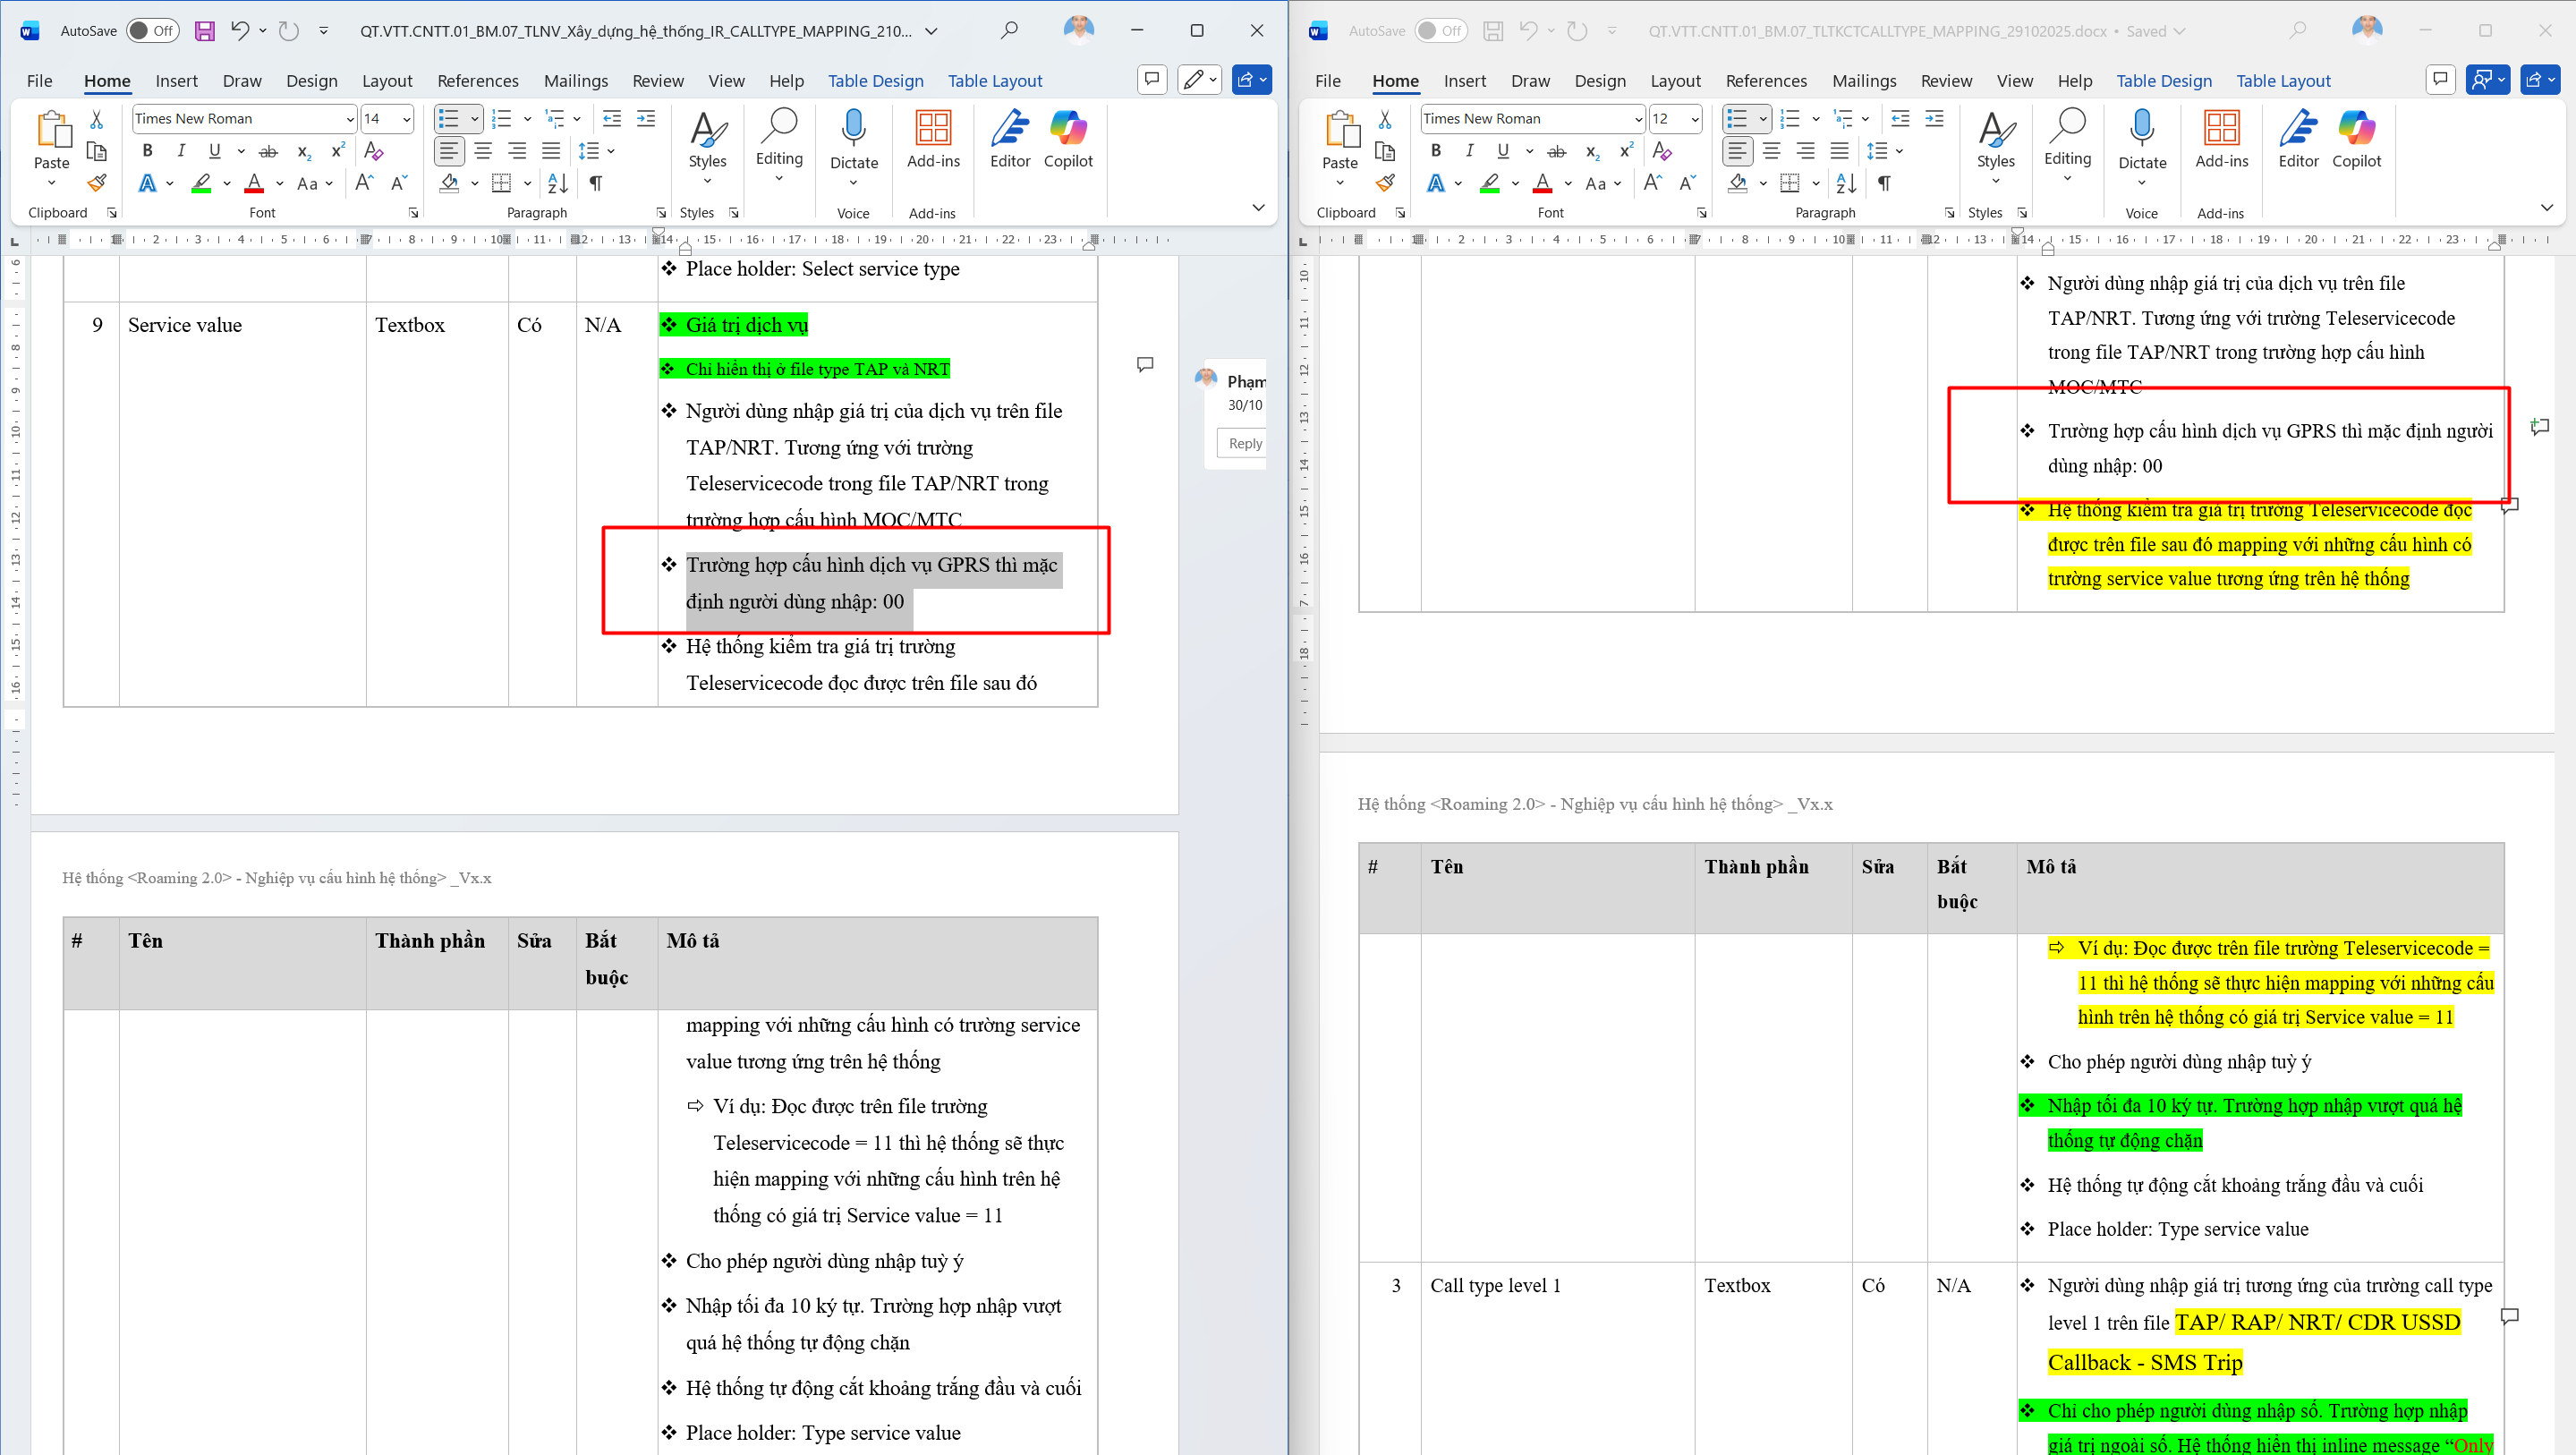Open References tab in left window
This screenshot has width=2576, height=1455.
(477, 81)
